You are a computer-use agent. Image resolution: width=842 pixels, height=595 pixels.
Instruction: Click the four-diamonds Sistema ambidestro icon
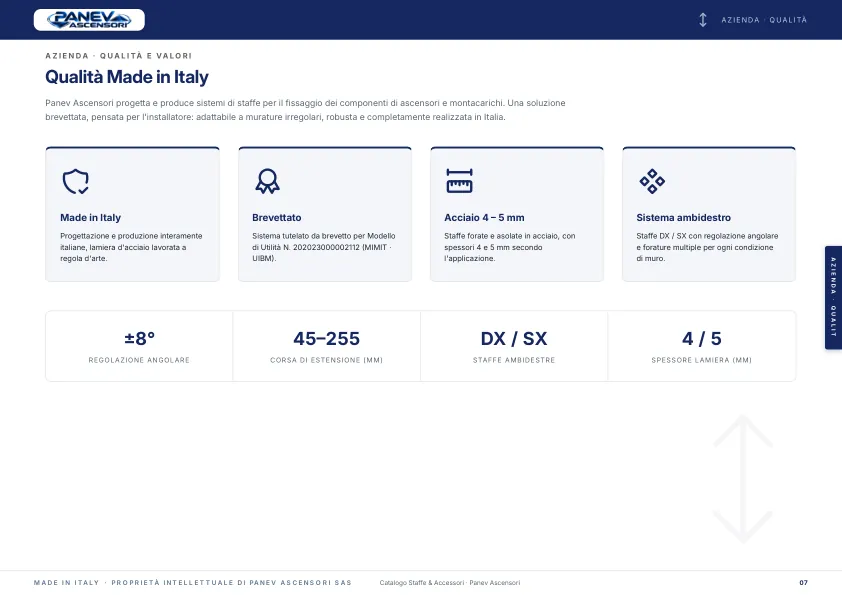[x=652, y=182]
